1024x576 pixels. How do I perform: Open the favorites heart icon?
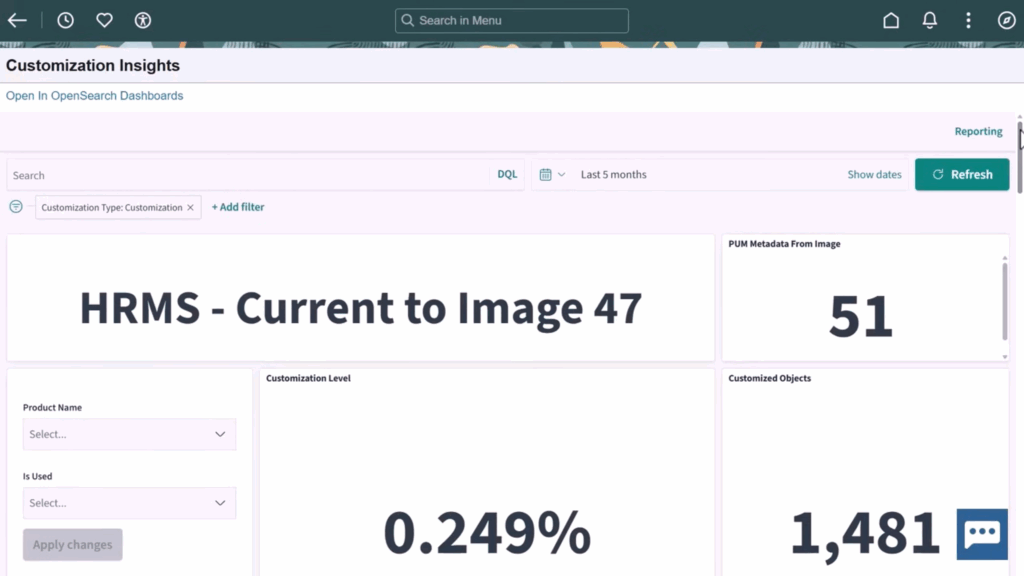[x=104, y=20]
